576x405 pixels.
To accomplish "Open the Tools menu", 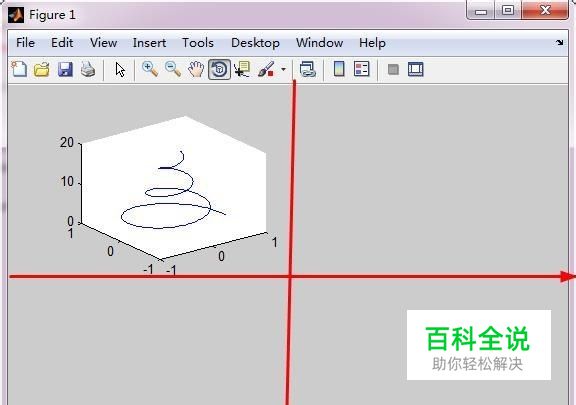I will [x=198, y=43].
